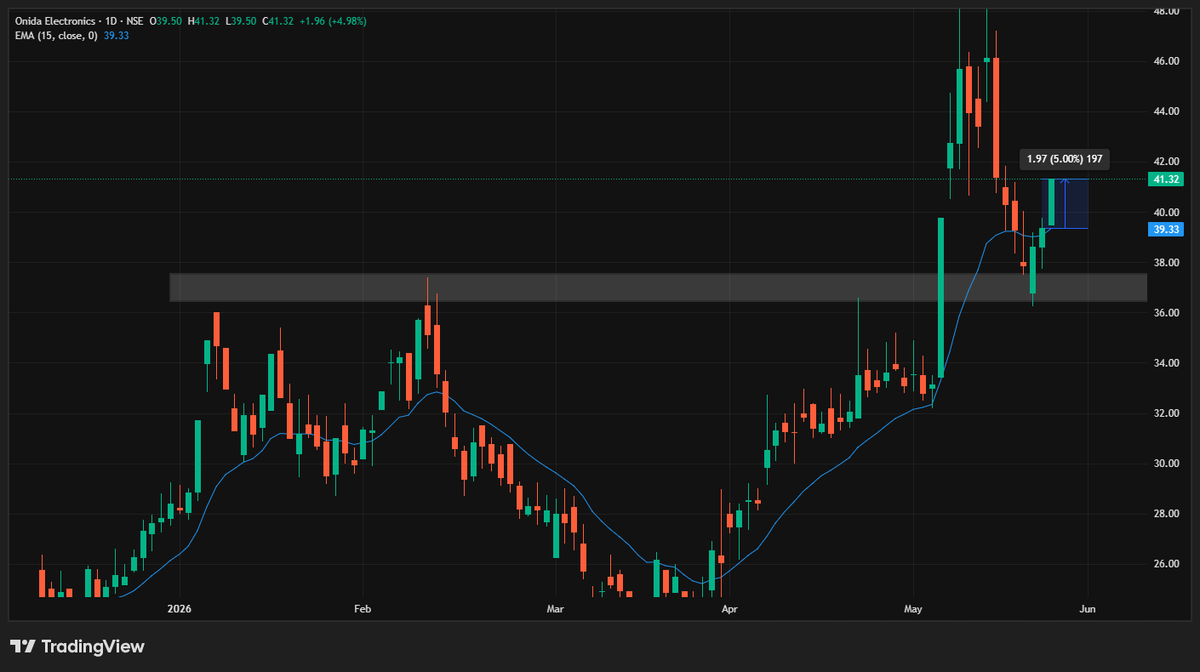1200x672 pixels.
Task: Click the blue 39.33 EMA price axis label
Action: (x=1166, y=229)
